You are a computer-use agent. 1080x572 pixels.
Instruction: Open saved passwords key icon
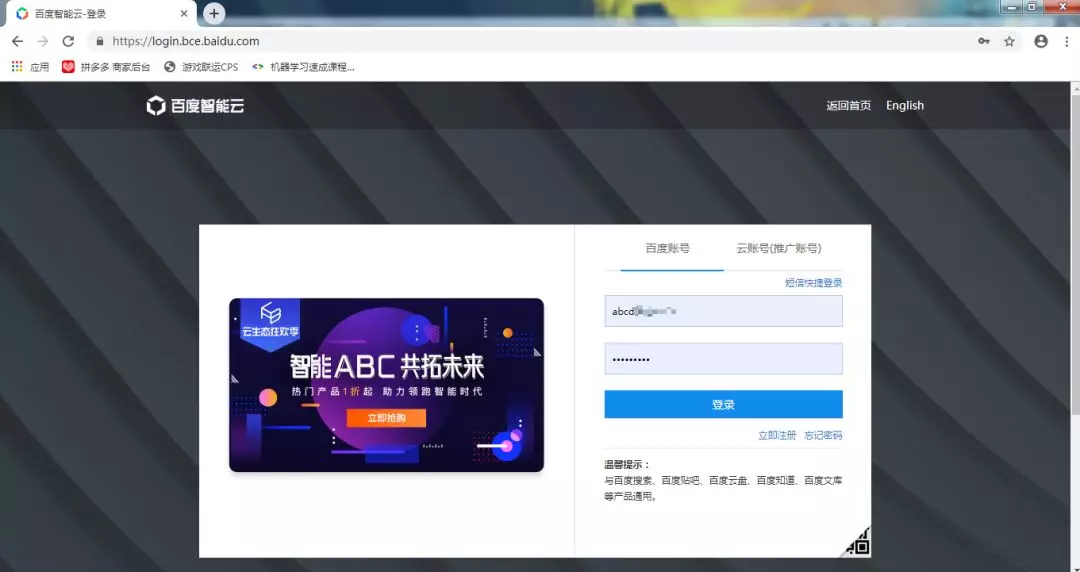tap(984, 41)
